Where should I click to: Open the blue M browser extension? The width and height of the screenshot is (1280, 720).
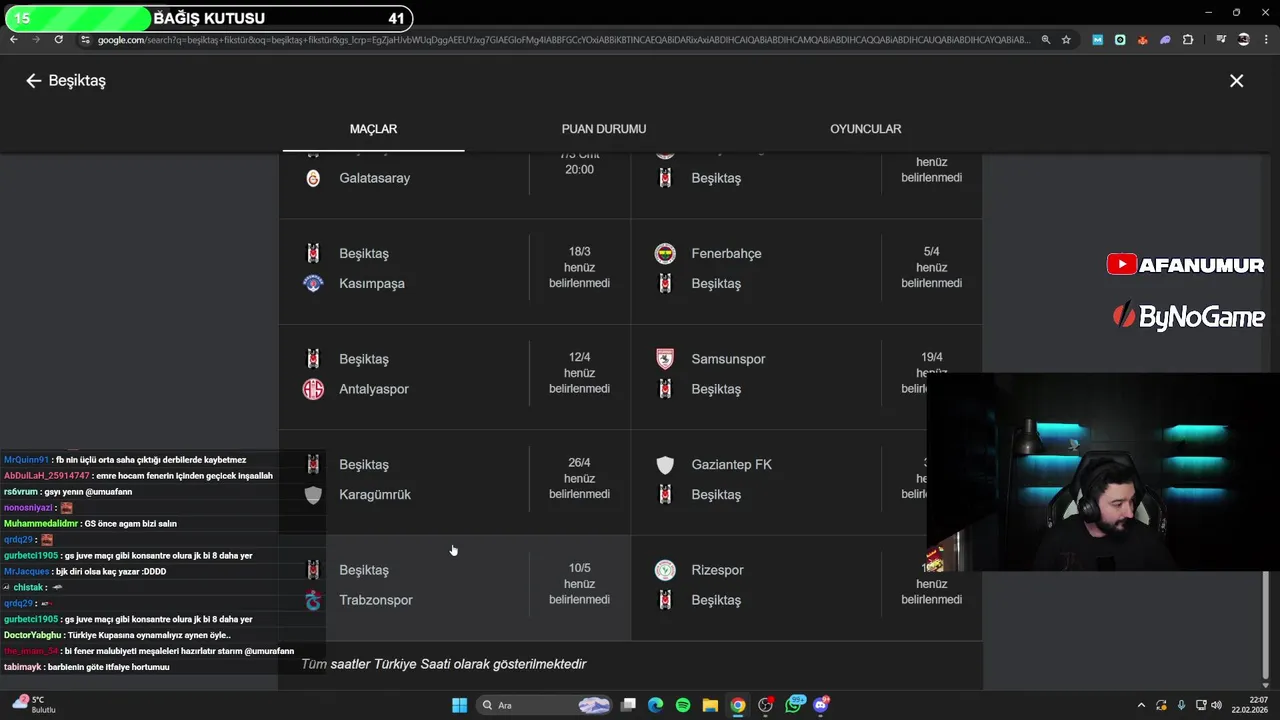(x=1098, y=40)
